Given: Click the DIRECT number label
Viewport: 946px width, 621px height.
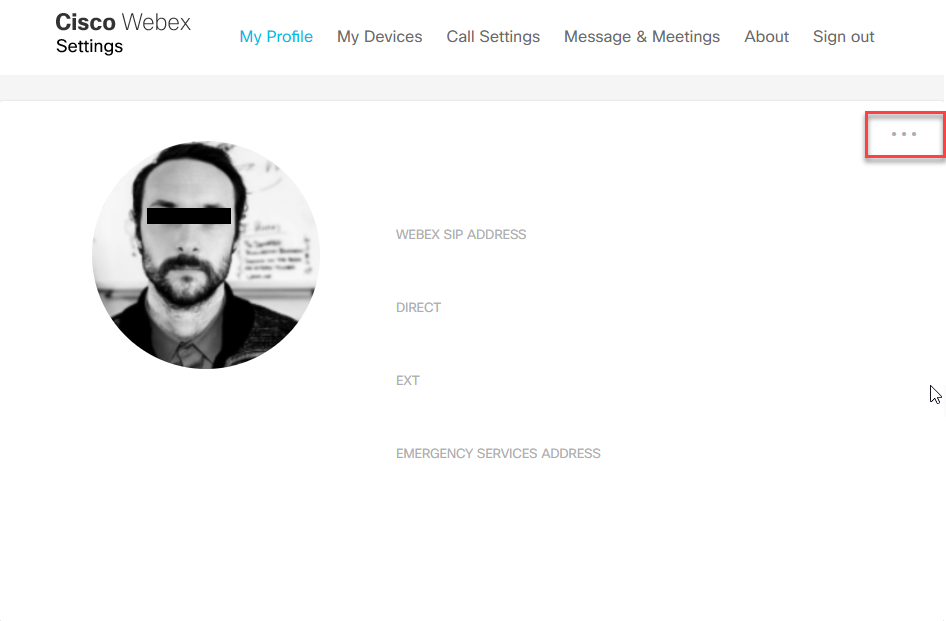Looking at the screenshot, I should pyautogui.click(x=418, y=308).
